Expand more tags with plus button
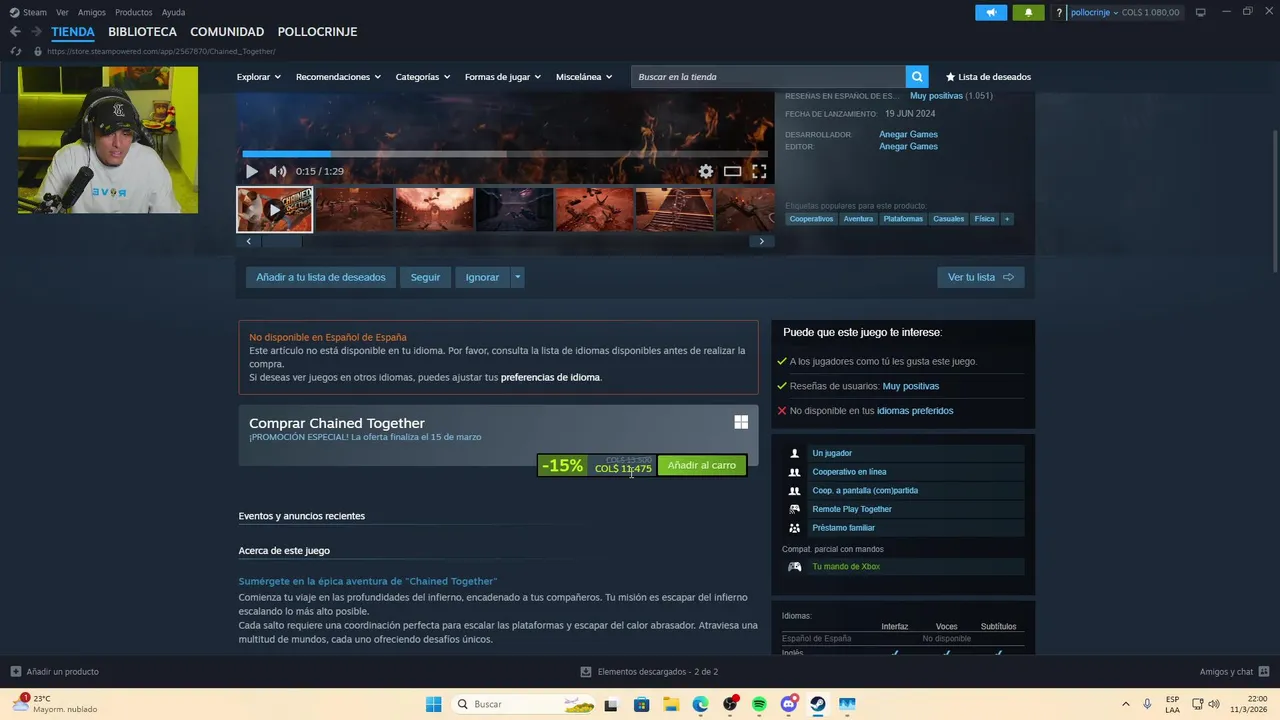This screenshot has width=1280, height=720. 1006,219
